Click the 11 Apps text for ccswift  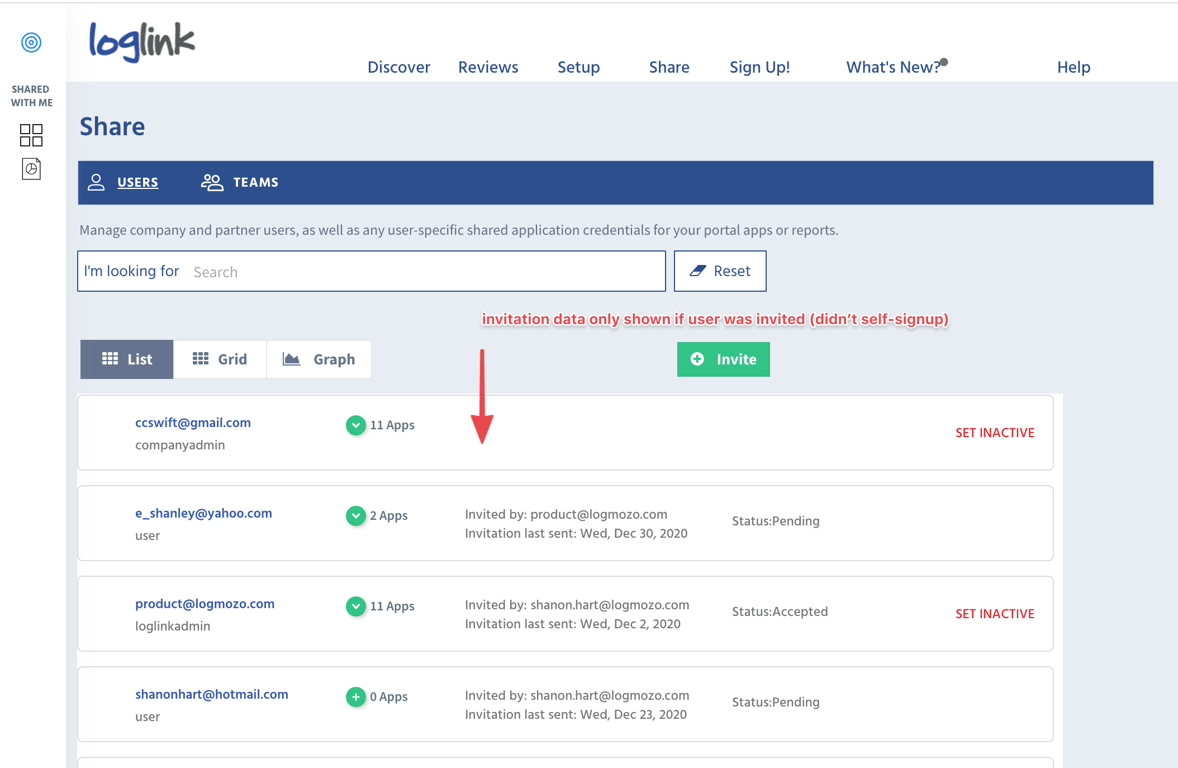(392, 425)
